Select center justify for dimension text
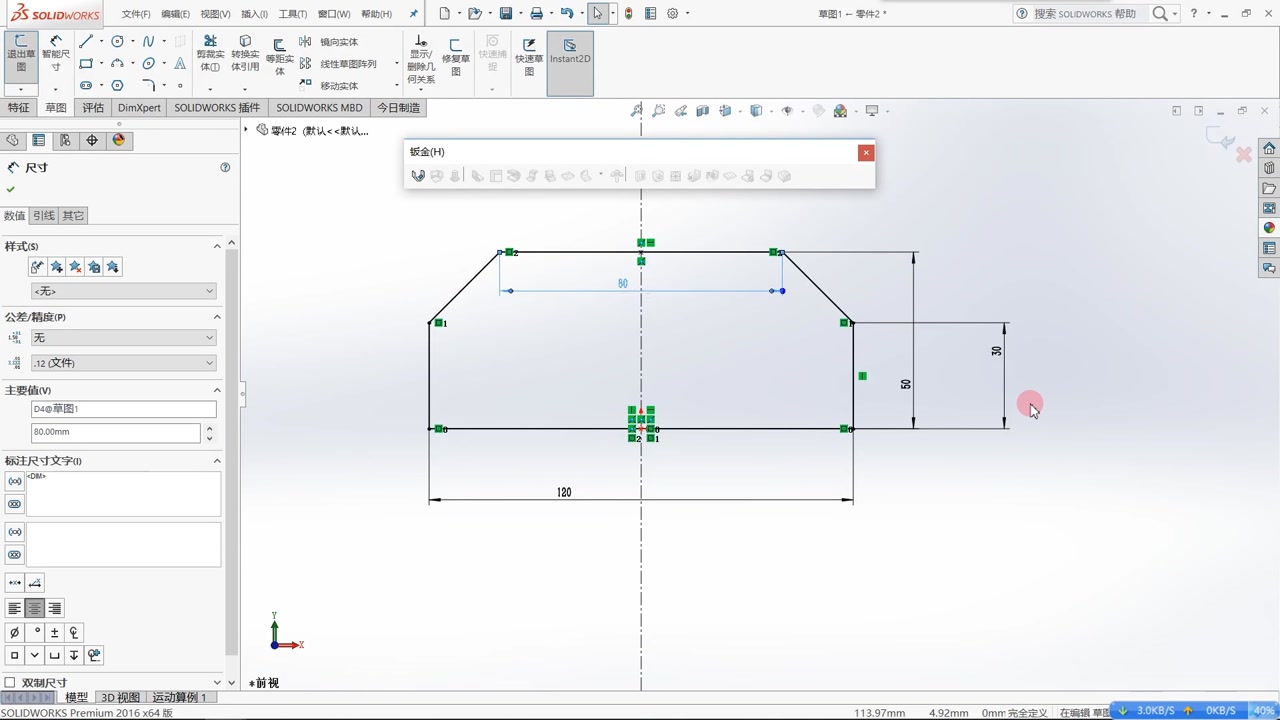The height and width of the screenshot is (720, 1280). tap(35, 608)
